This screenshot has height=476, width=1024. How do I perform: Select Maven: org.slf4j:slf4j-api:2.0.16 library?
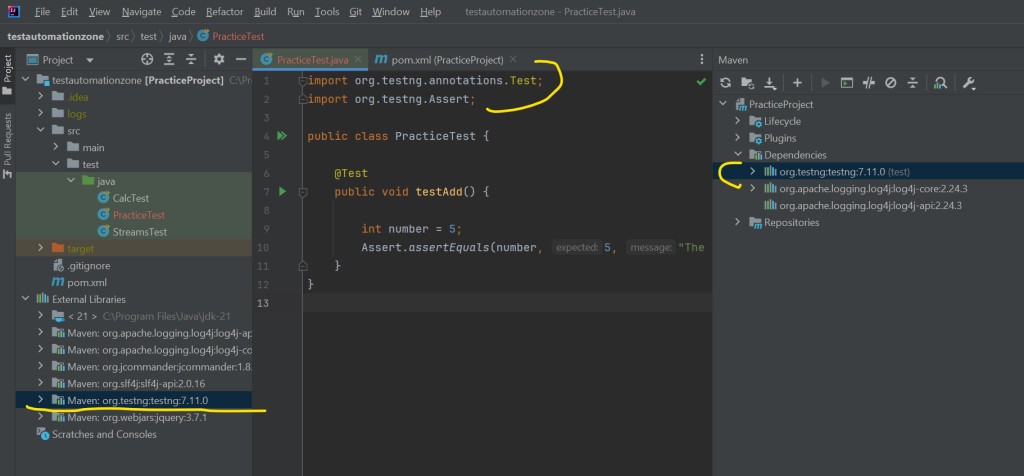click(x=136, y=383)
